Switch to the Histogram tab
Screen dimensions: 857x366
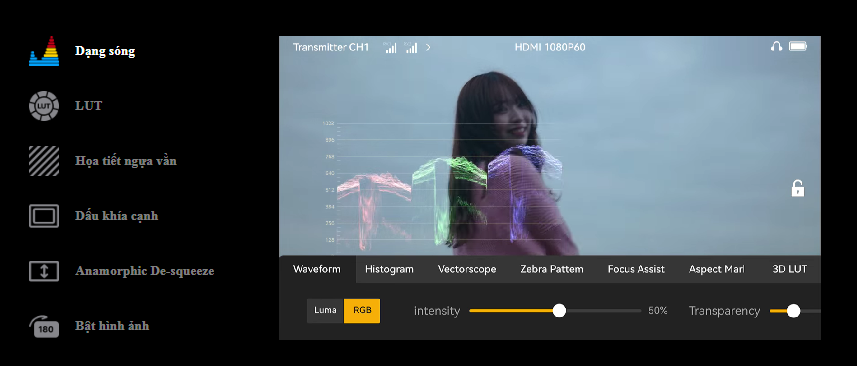click(389, 269)
